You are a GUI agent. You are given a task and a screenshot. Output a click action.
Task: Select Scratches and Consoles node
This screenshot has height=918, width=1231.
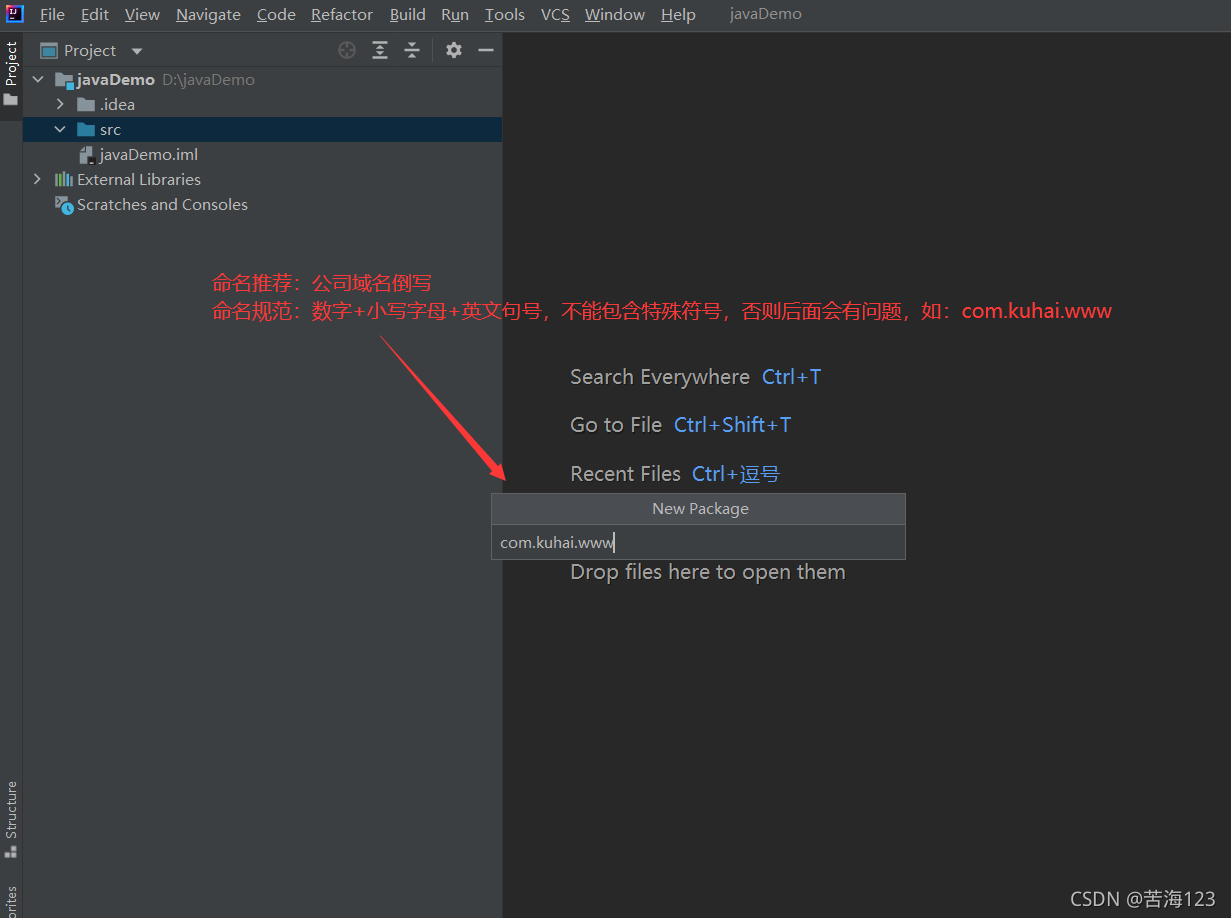point(162,204)
